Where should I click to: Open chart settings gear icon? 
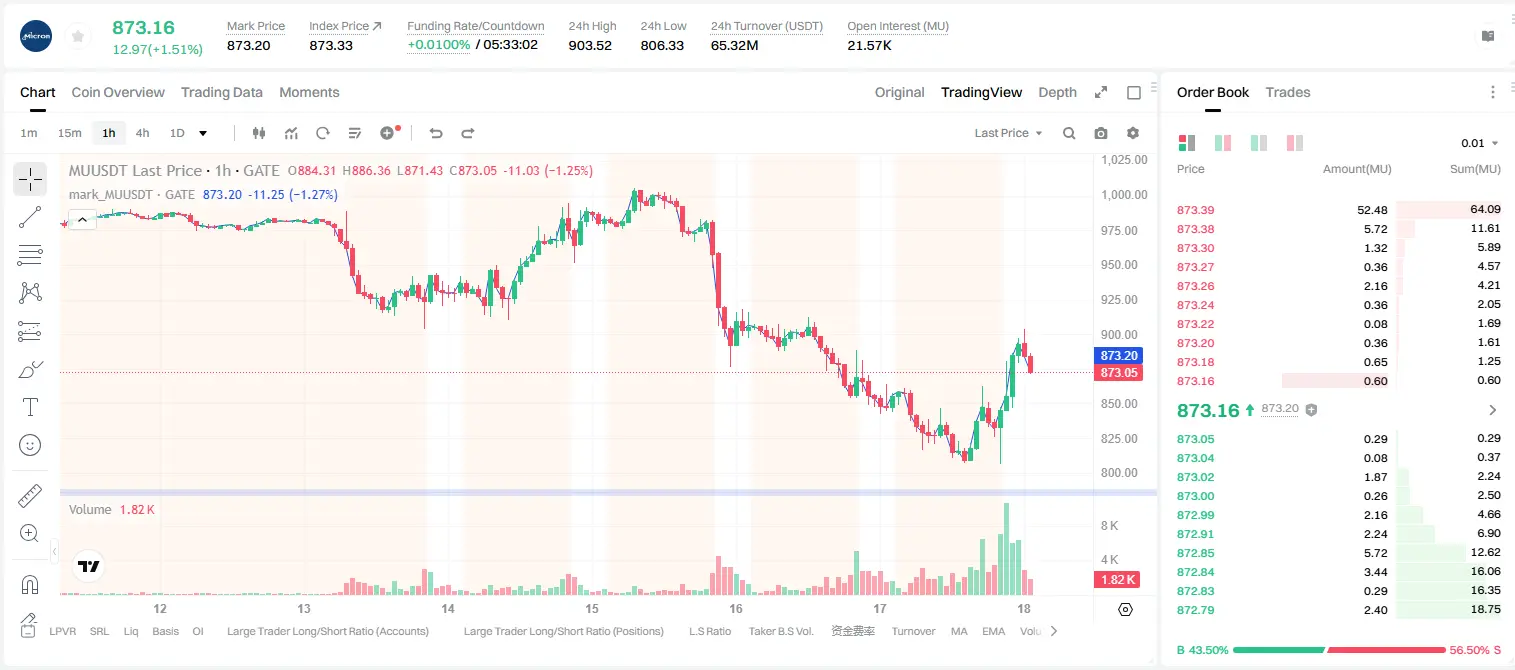(x=1133, y=133)
